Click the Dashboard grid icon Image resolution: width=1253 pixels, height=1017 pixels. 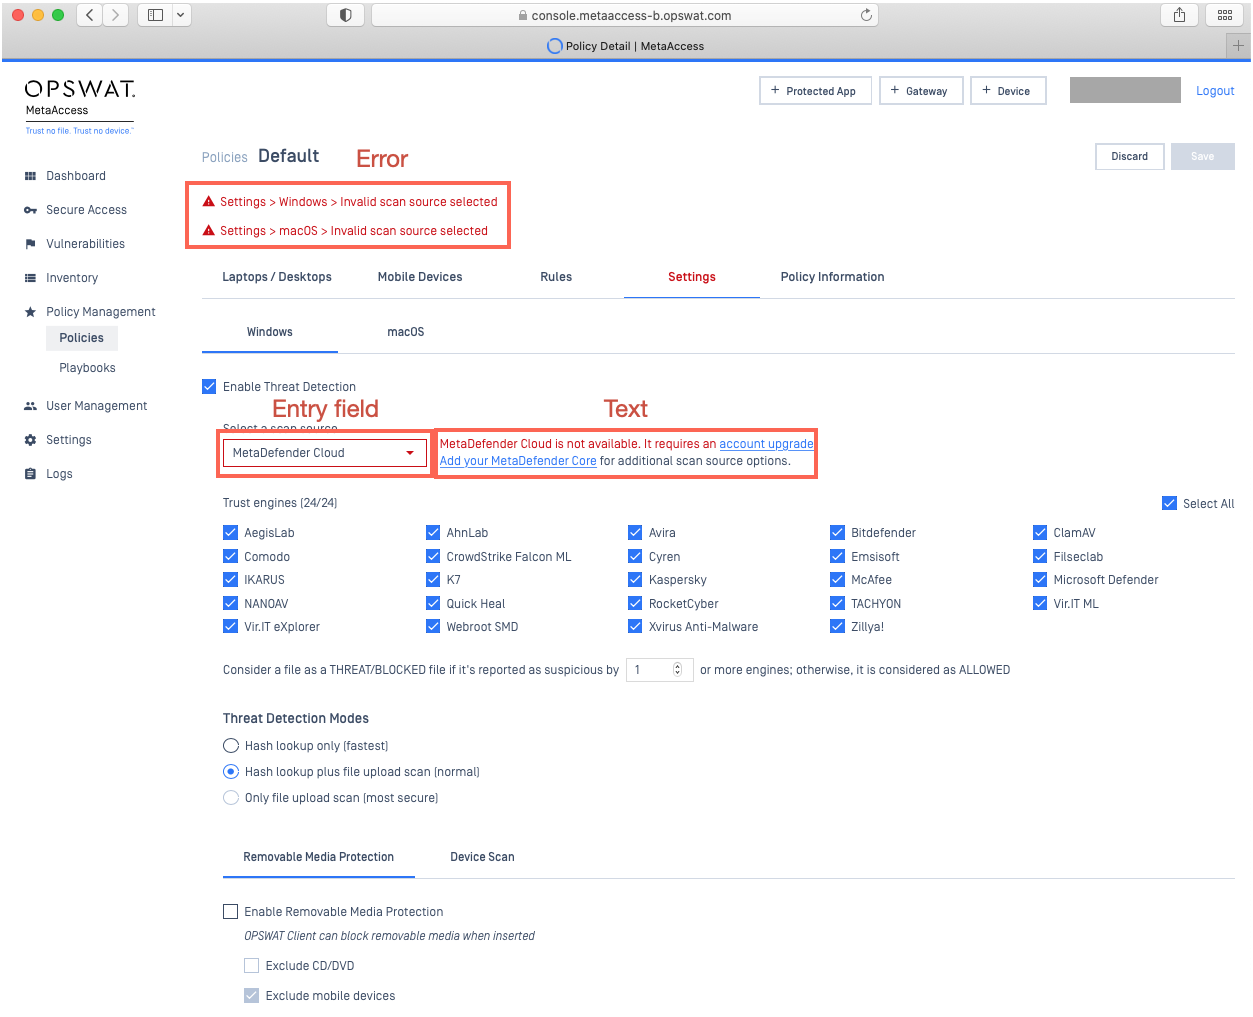30,176
